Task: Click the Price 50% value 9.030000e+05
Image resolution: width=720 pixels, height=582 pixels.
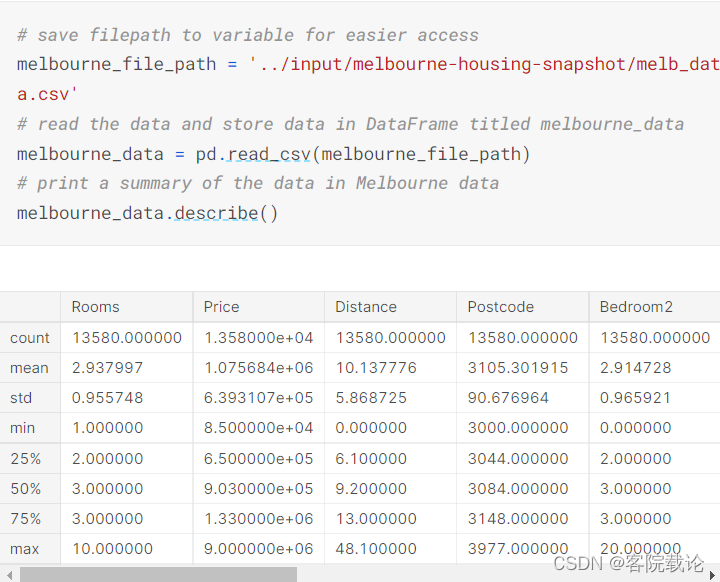Action: point(259,488)
